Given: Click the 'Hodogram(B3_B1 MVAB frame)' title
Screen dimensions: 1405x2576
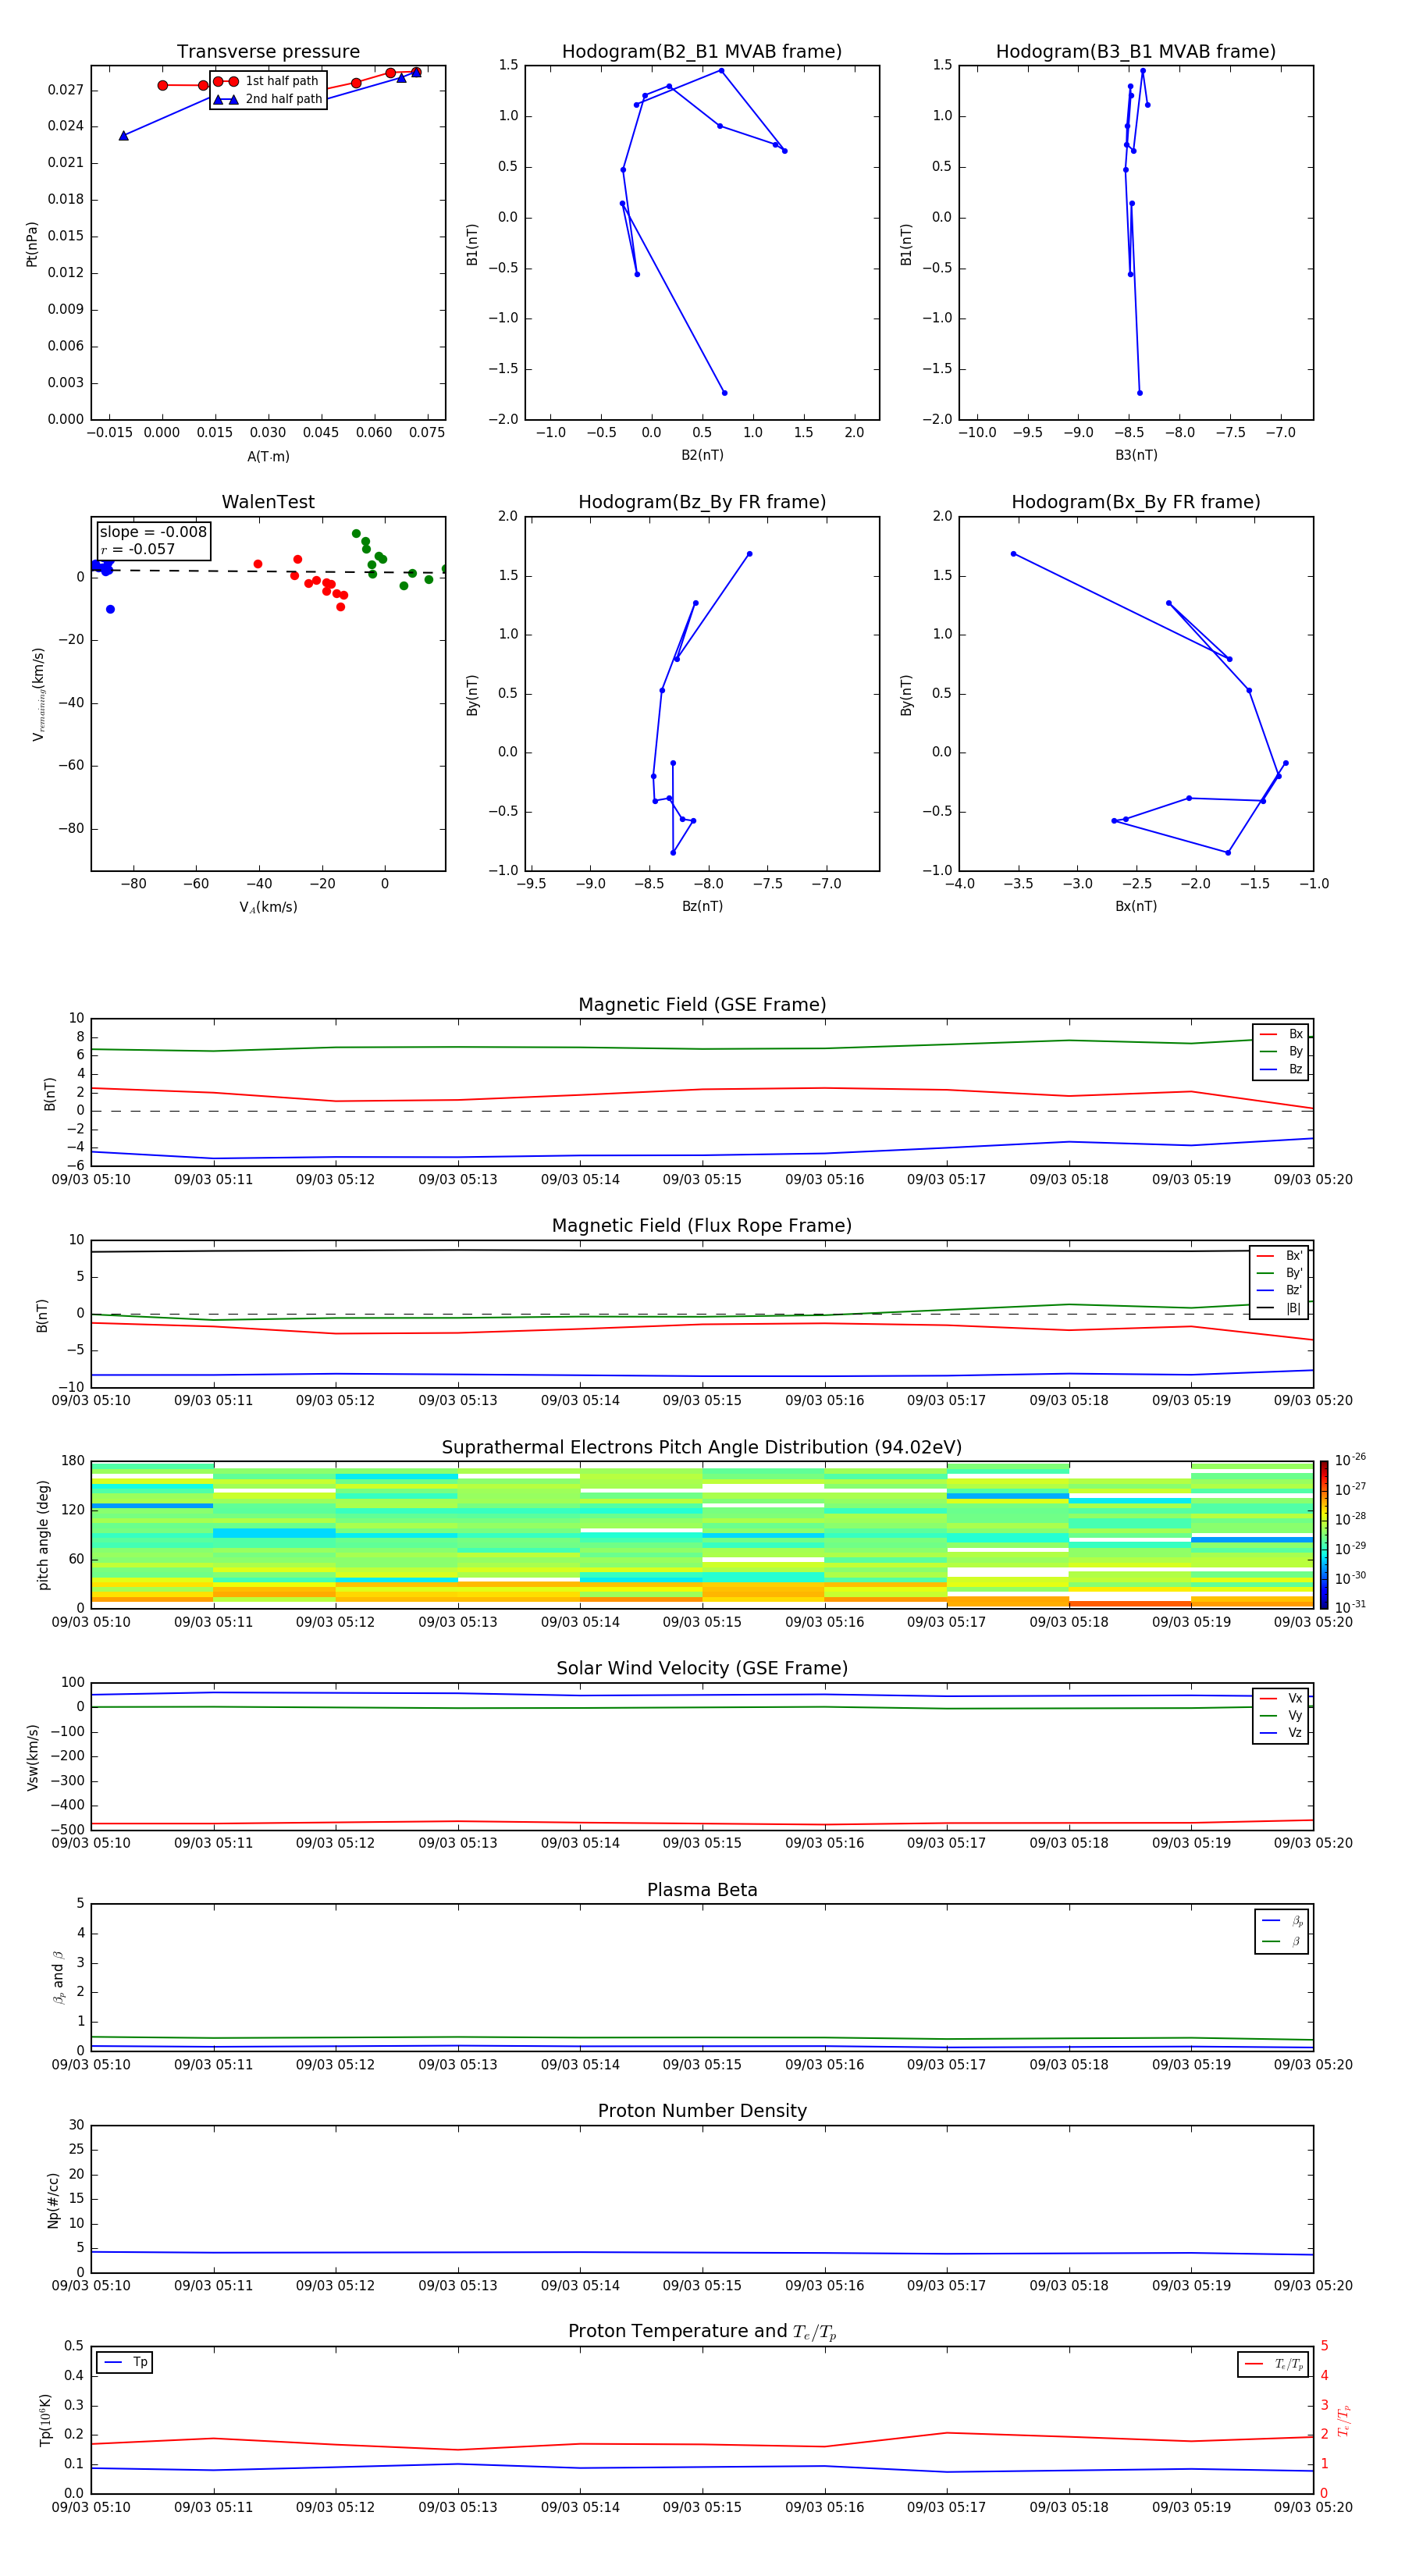Looking at the screenshot, I should [1136, 52].
